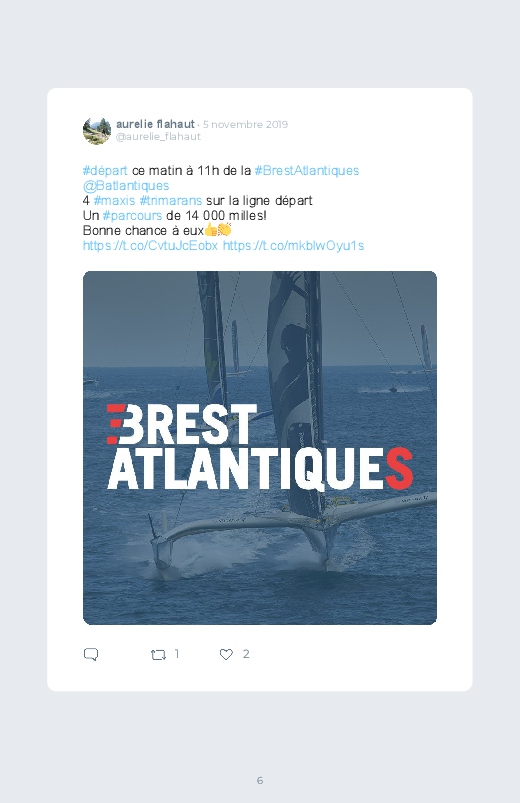Click the like count number 2

[x=246, y=654]
